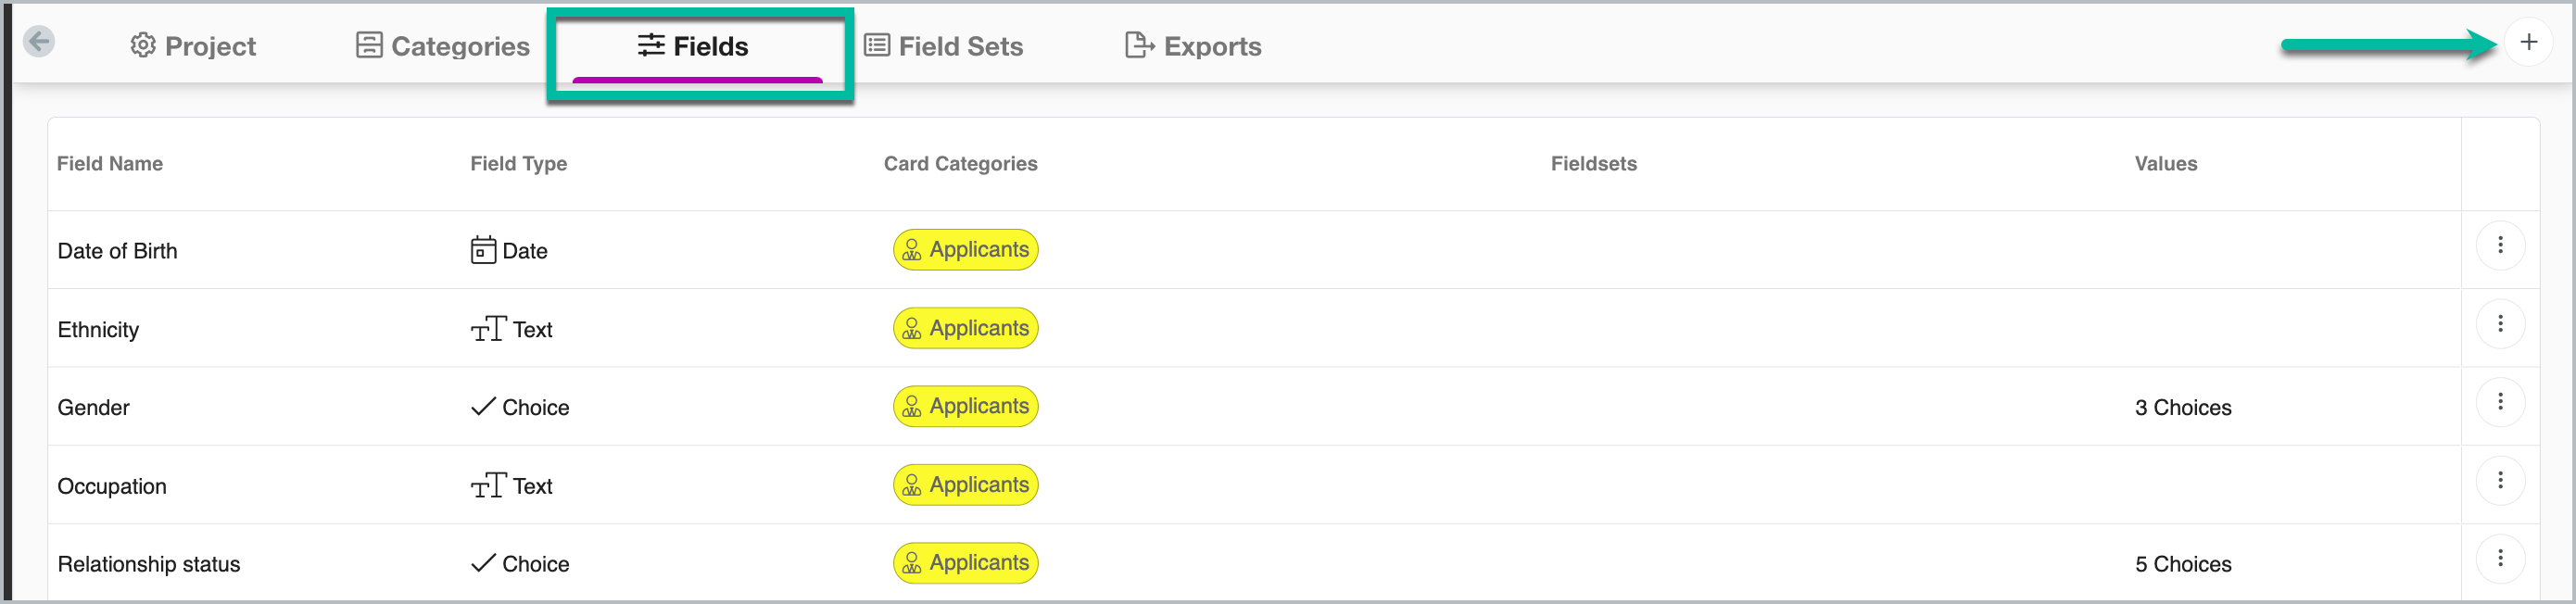This screenshot has width=2576, height=604.
Task: Click the Text type icon in Ethnicity row
Action: coord(488,329)
